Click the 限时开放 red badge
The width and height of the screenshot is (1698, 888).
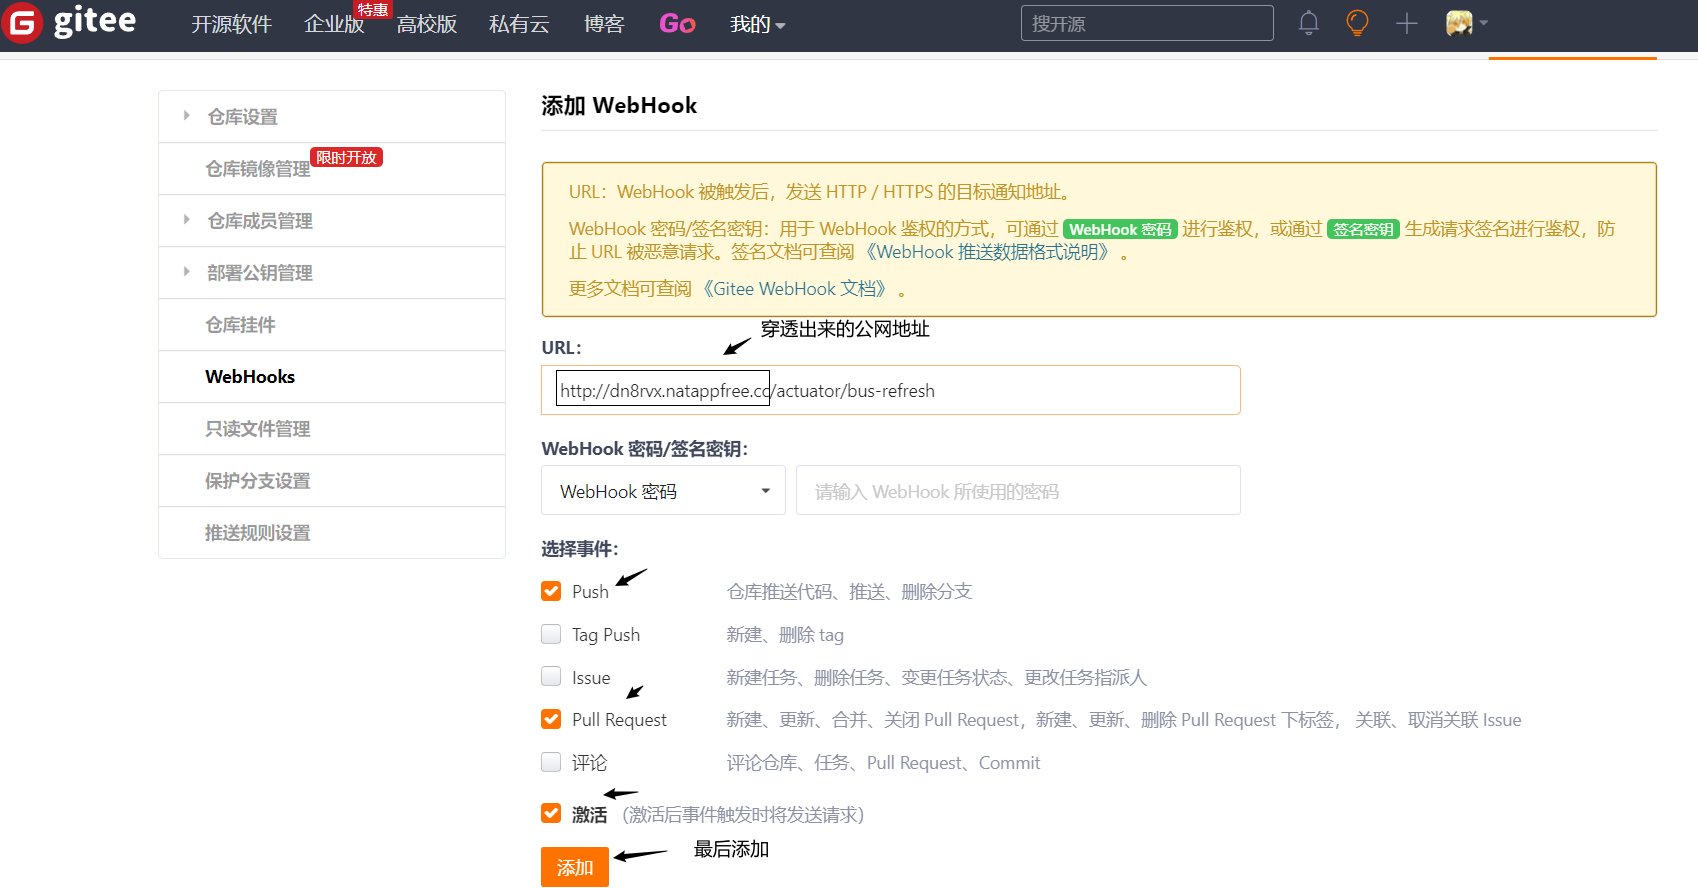pos(347,157)
